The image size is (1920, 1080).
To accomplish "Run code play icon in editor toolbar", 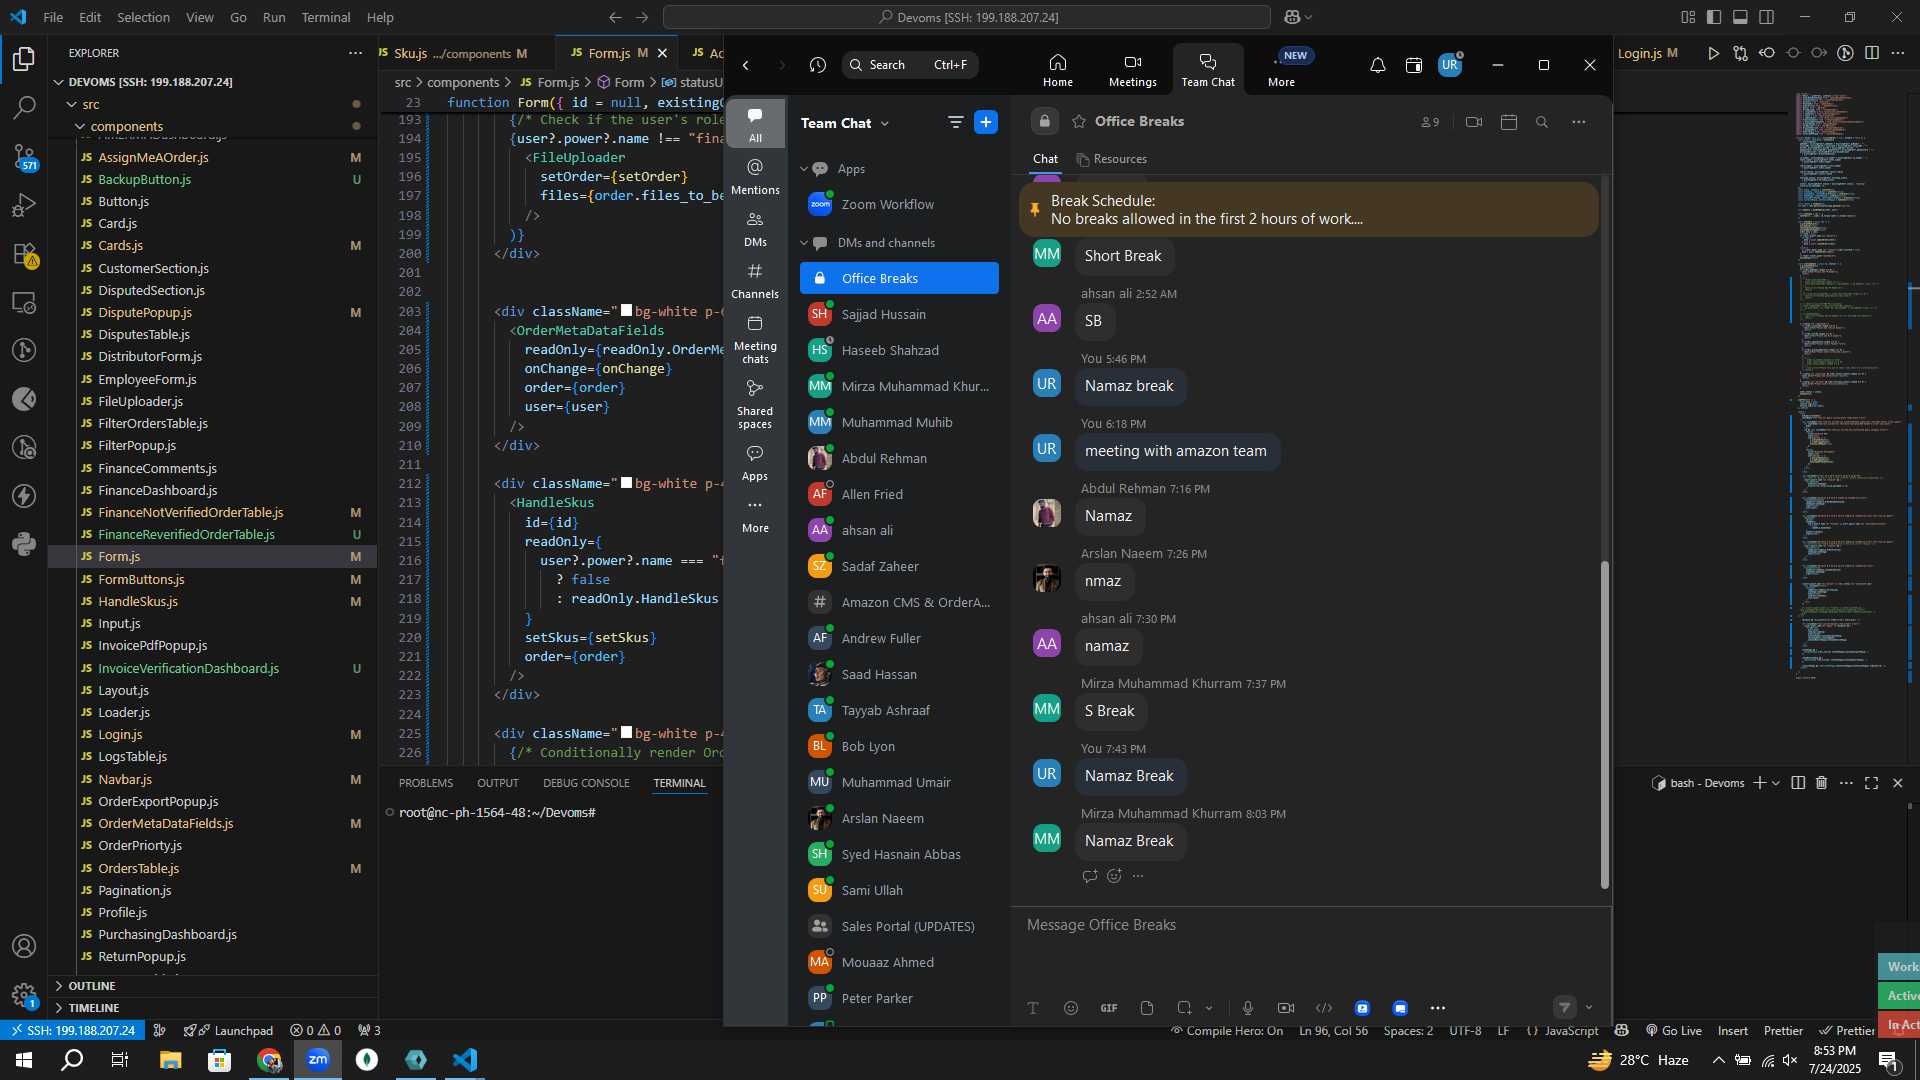I will click(x=1713, y=53).
